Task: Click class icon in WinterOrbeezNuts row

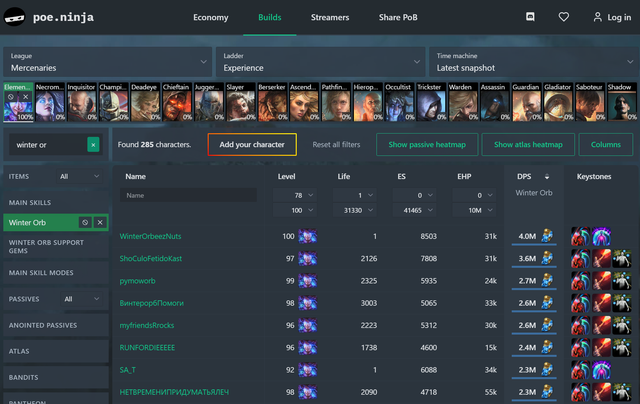Action: (307, 236)
